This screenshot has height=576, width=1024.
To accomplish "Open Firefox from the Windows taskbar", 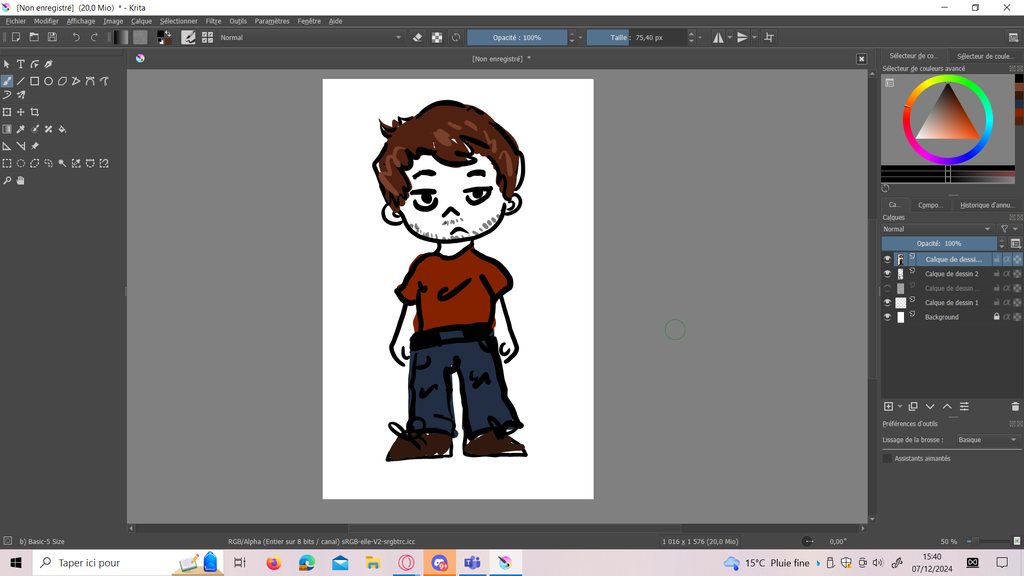I will (274, 563).
